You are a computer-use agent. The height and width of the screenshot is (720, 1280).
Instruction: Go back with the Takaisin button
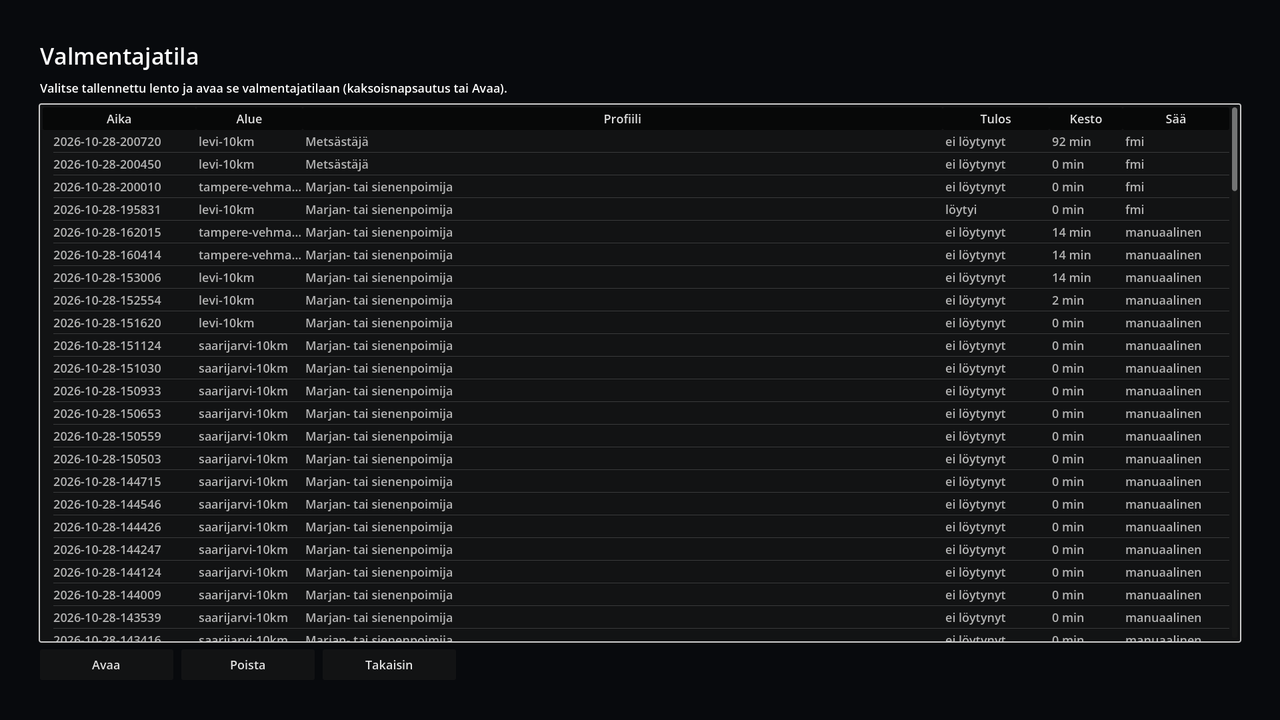point(389,665)
